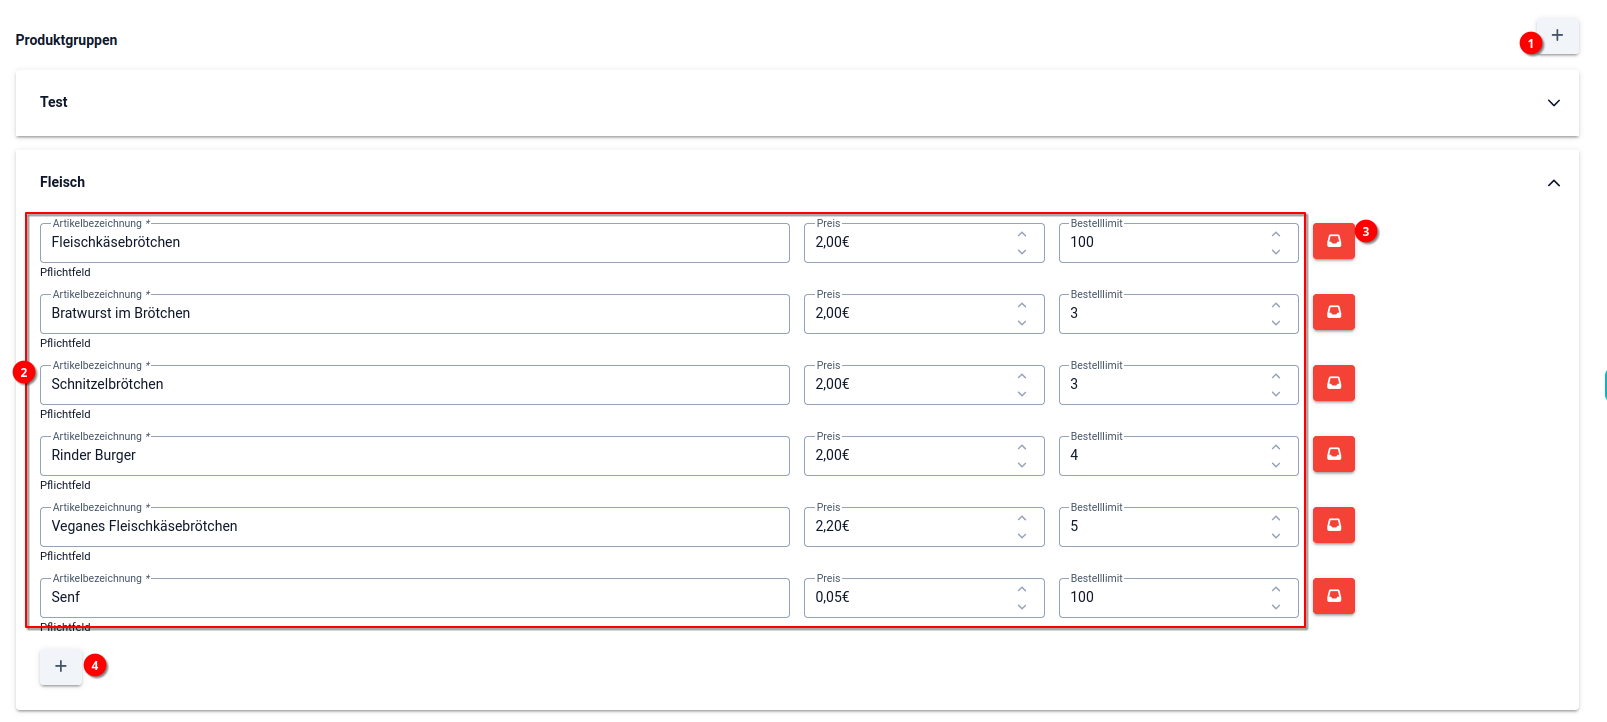Viewport: 1607px width, 722px height.
Task: Click red button beside Schnitzelbrötchen row
Action: (x=1333, y=383)
